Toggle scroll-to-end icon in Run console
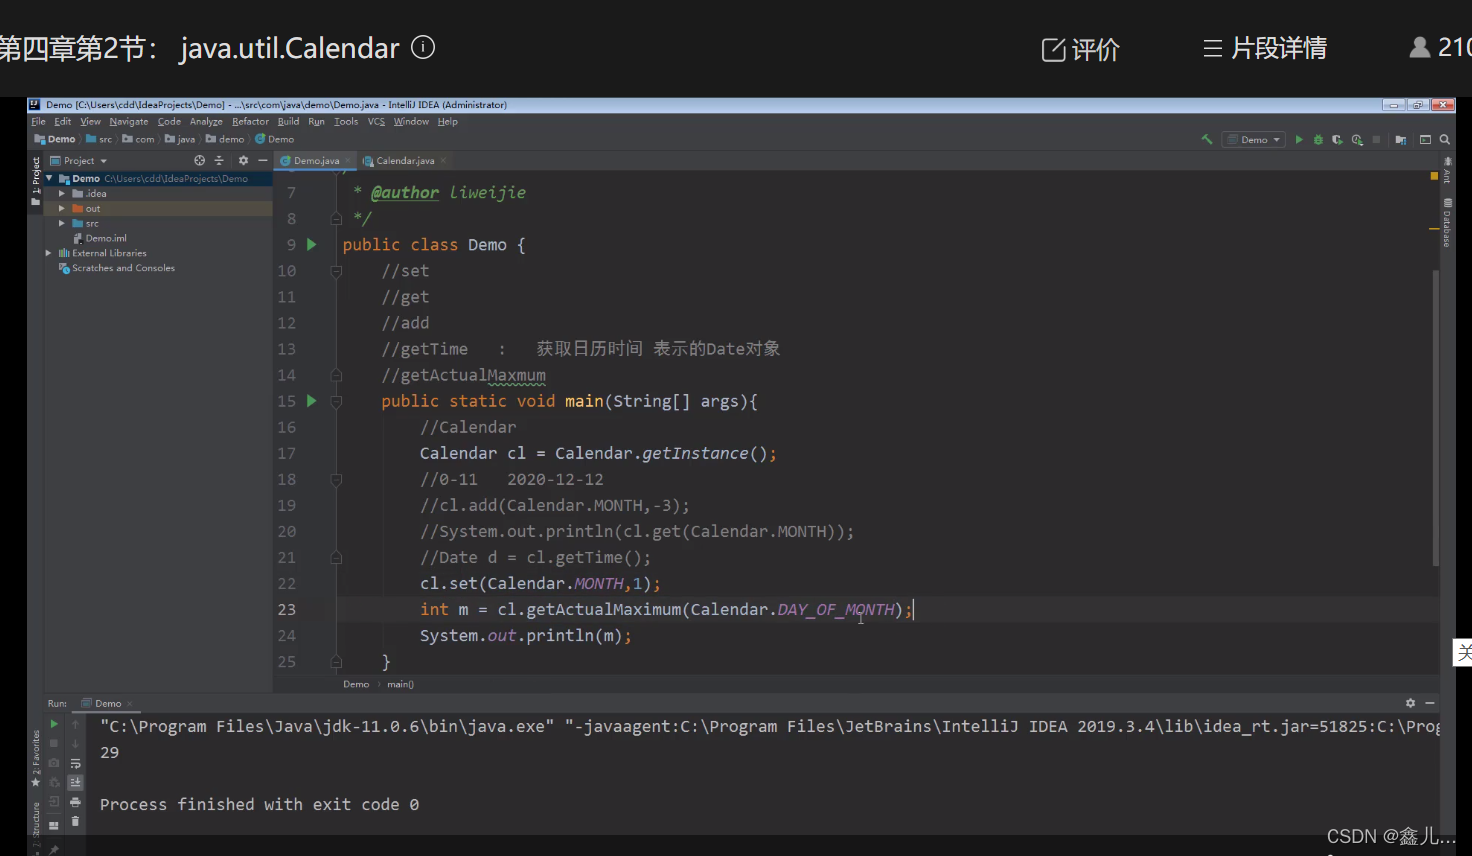Viewport: 1472px width, 856px height. (x=75, y=782)
